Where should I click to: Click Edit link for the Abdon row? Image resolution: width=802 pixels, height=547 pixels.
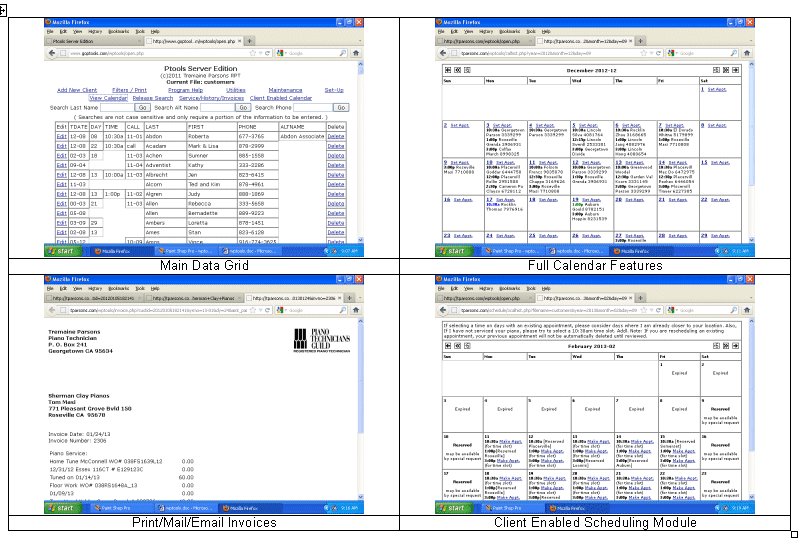60,138
